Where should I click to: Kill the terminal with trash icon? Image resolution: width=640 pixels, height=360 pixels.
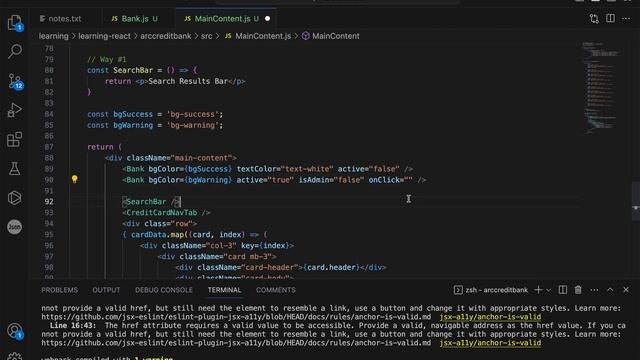(x=578, y=290)
